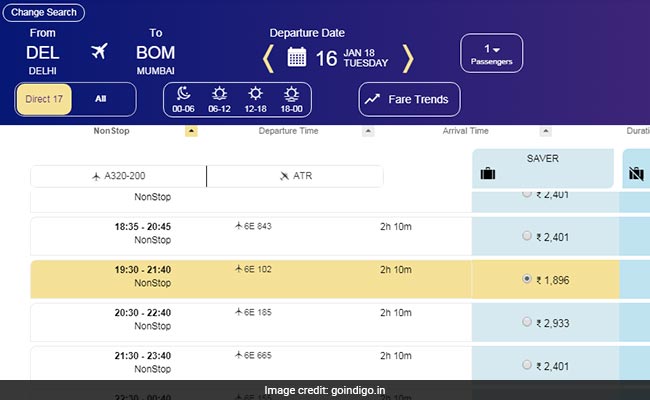Open Fare Trends
This screenshot has height=400, width=650.
click(x=410, y=99)
